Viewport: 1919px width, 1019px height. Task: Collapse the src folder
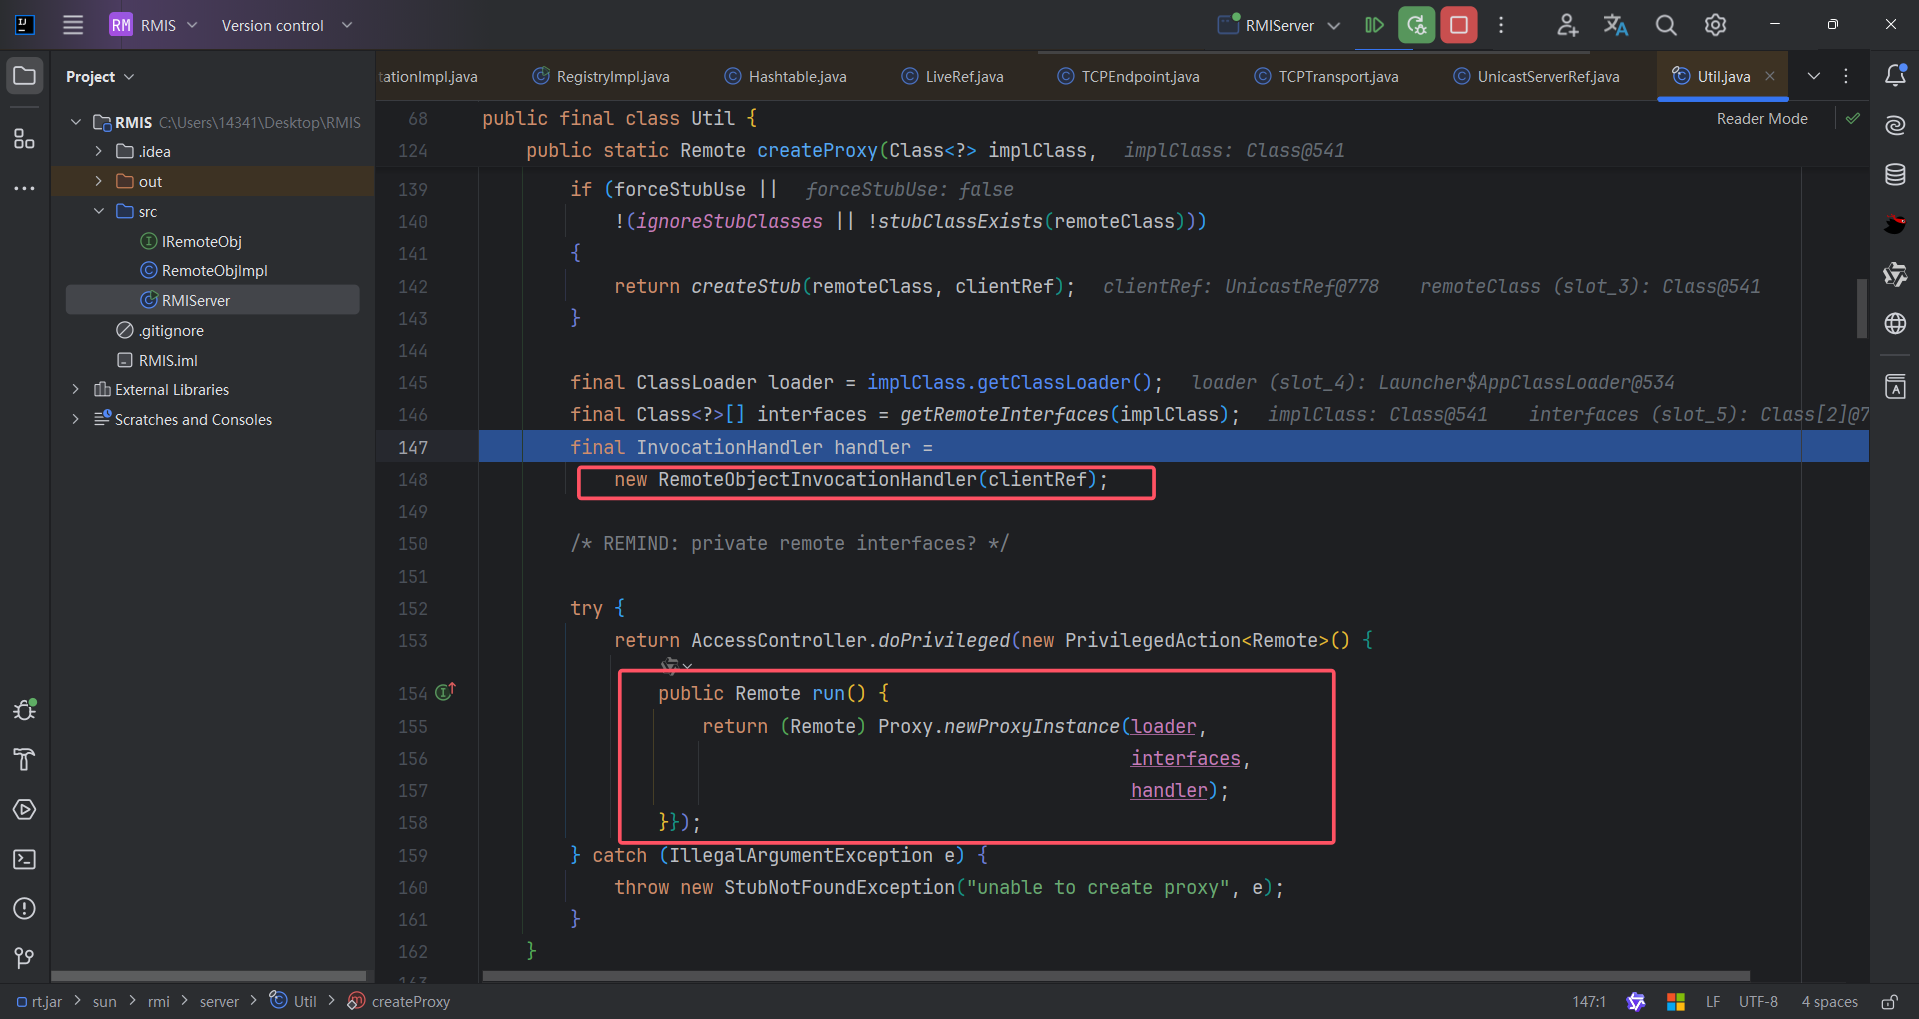(99, 211)
